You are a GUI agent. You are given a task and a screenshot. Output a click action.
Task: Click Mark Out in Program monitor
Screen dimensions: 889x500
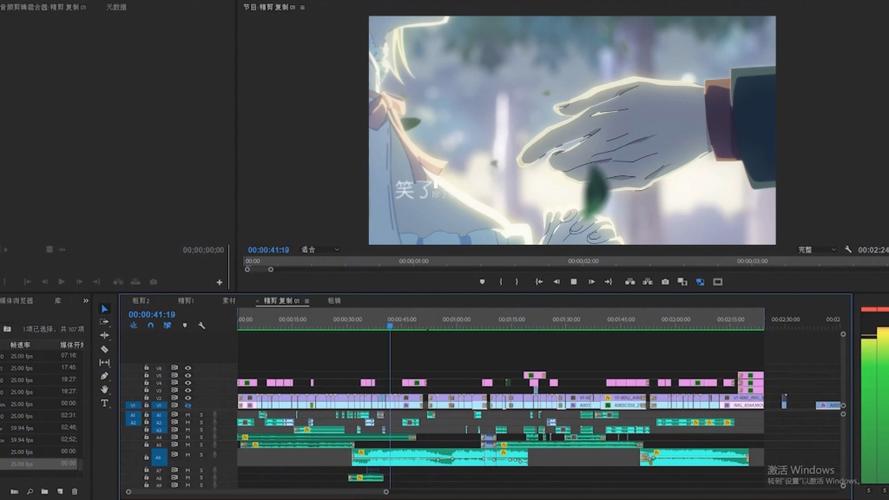pyautogui.click(x=517, y=282)
